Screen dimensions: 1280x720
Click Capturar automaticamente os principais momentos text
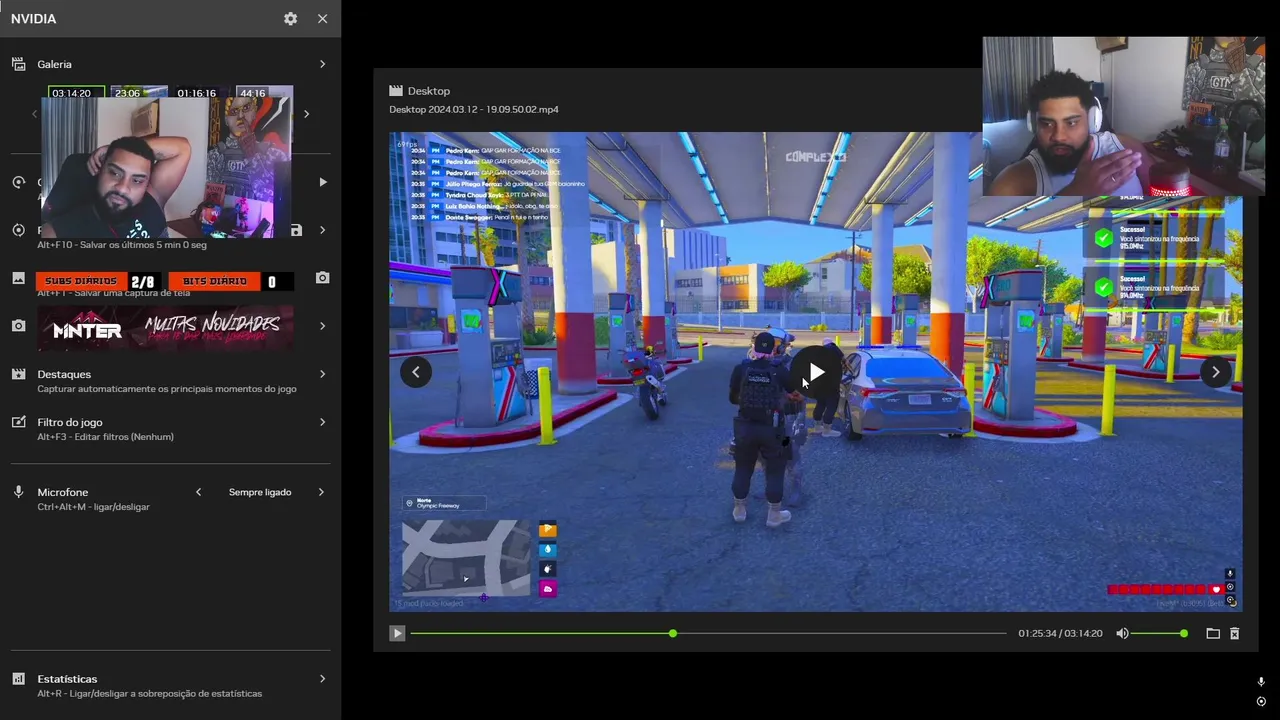167,389
